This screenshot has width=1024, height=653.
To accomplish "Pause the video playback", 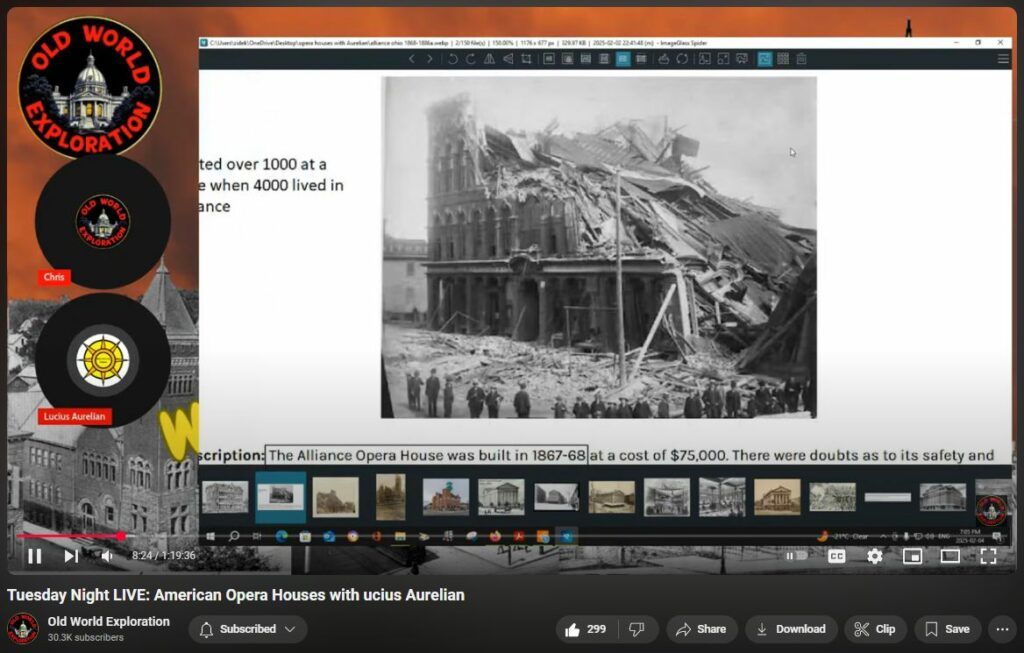I will point(35,556).
